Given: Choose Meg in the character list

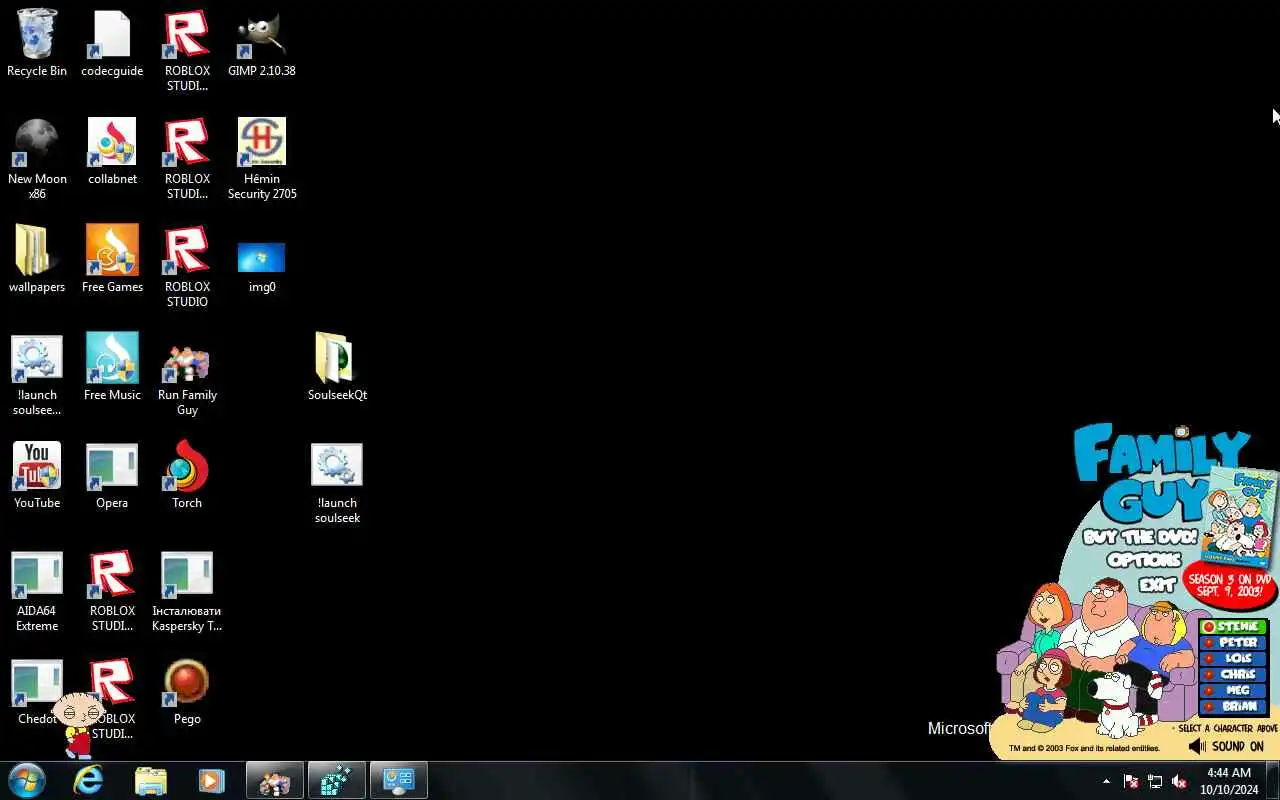Looking at the screenshot, I should tap(1233, 691).
